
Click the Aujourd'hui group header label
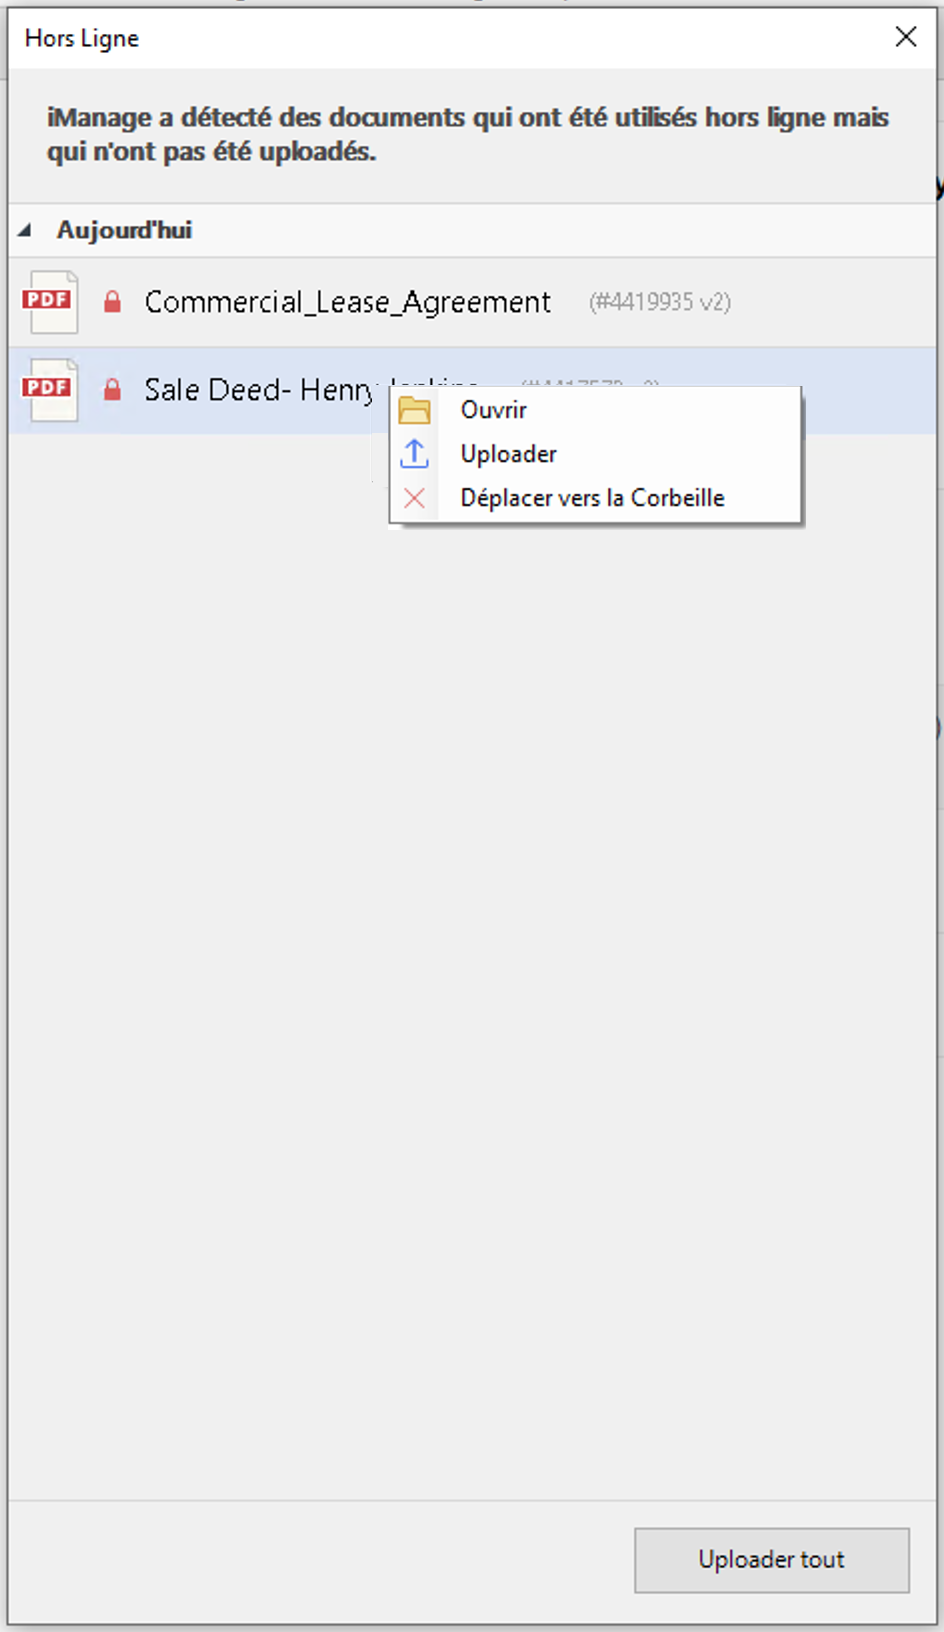(x=124, y=231)
